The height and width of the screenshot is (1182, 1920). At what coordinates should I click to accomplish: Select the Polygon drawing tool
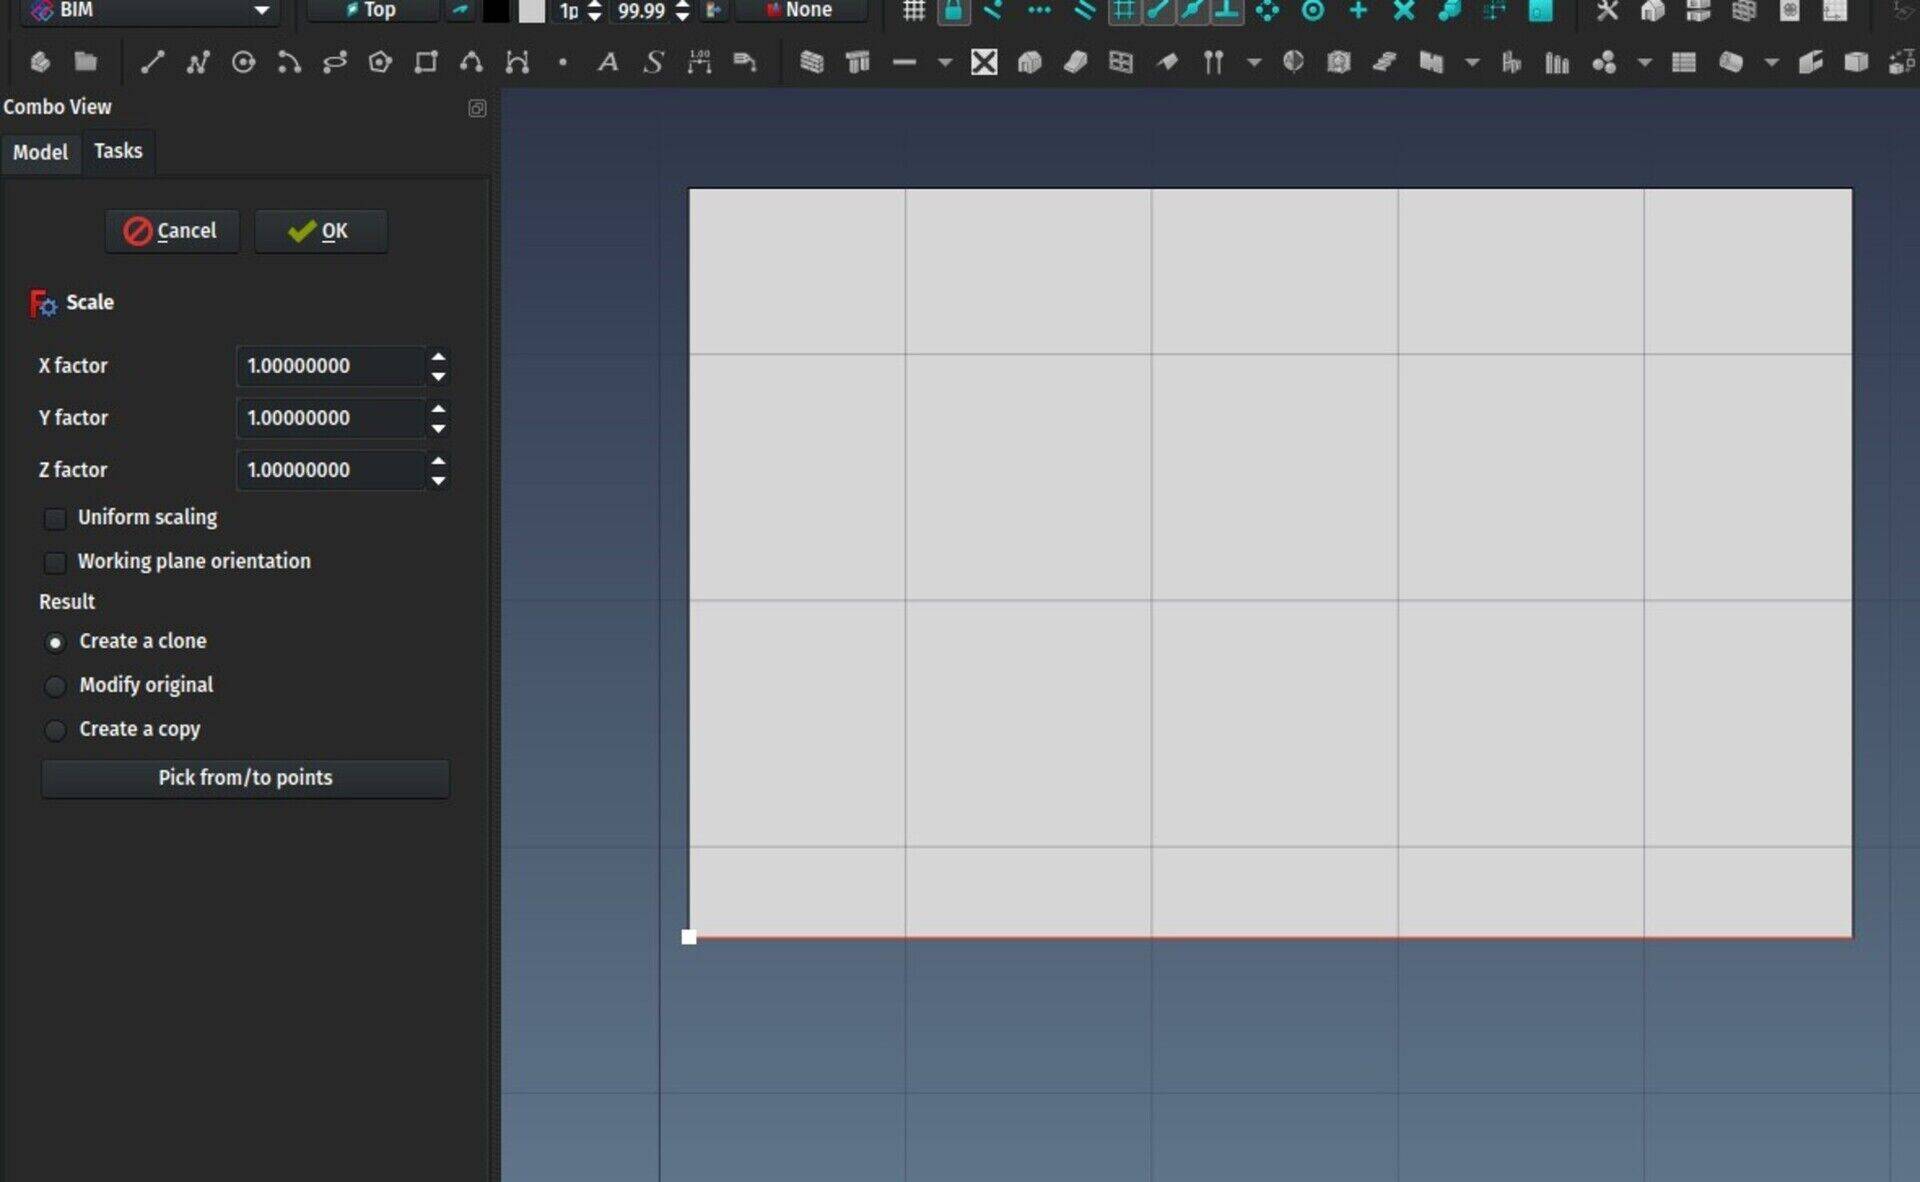[380, 62]
